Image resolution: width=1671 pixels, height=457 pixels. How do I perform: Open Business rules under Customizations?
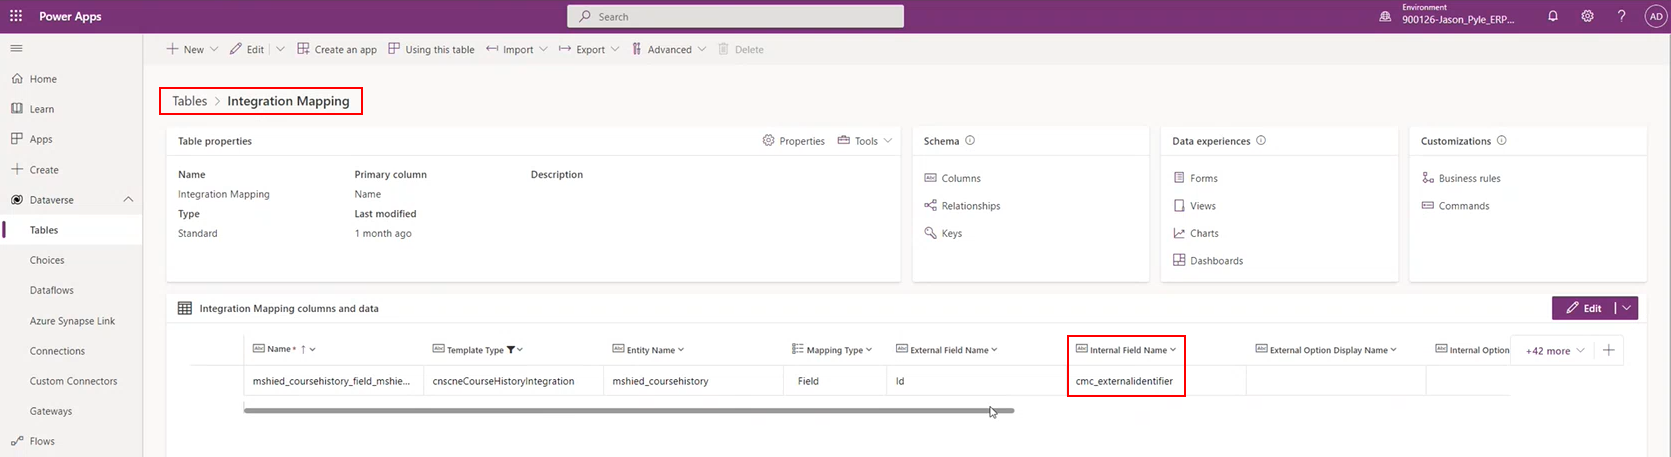point(1461,178)
